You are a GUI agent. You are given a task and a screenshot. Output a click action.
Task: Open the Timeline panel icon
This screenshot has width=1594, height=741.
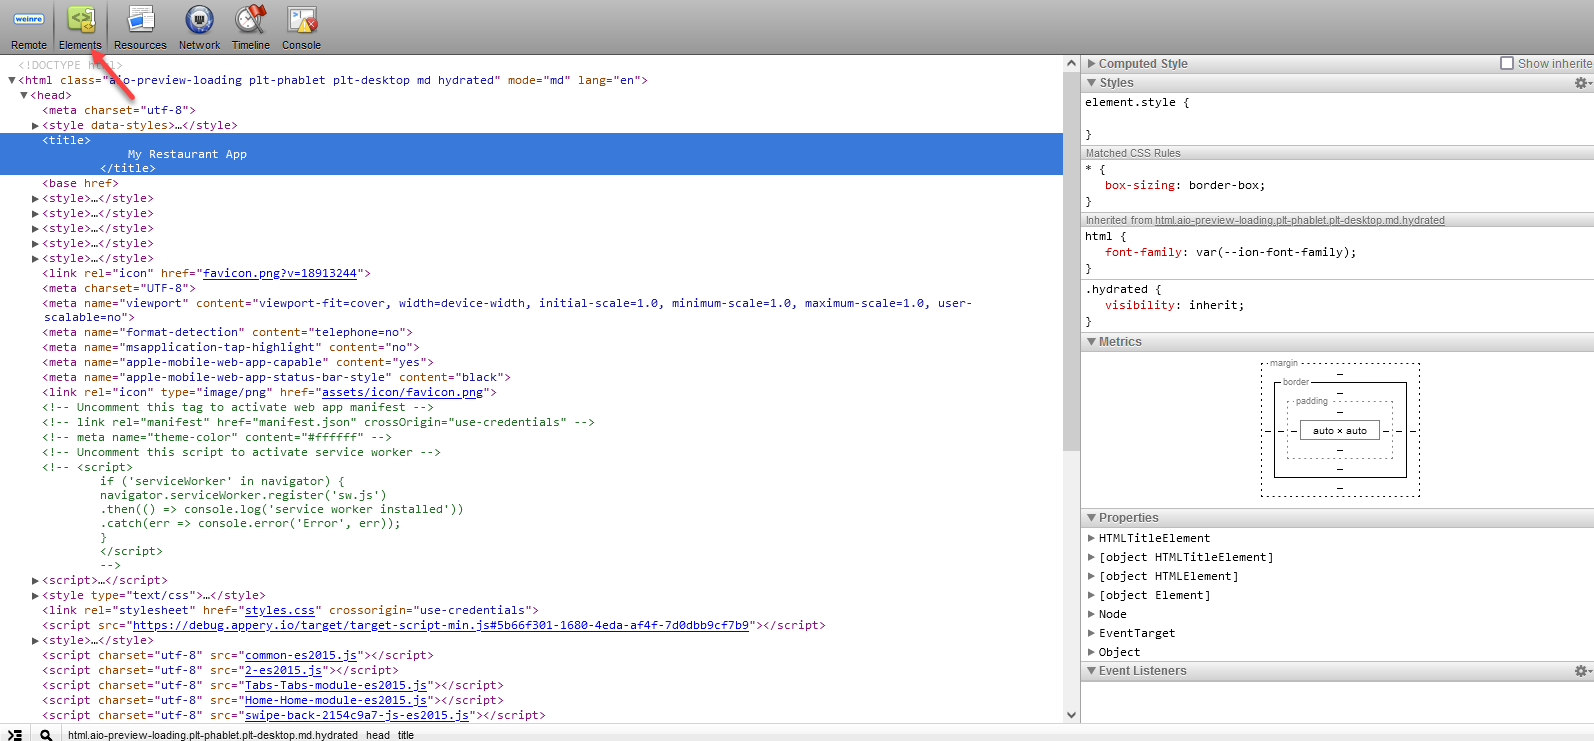pos(250,27)
